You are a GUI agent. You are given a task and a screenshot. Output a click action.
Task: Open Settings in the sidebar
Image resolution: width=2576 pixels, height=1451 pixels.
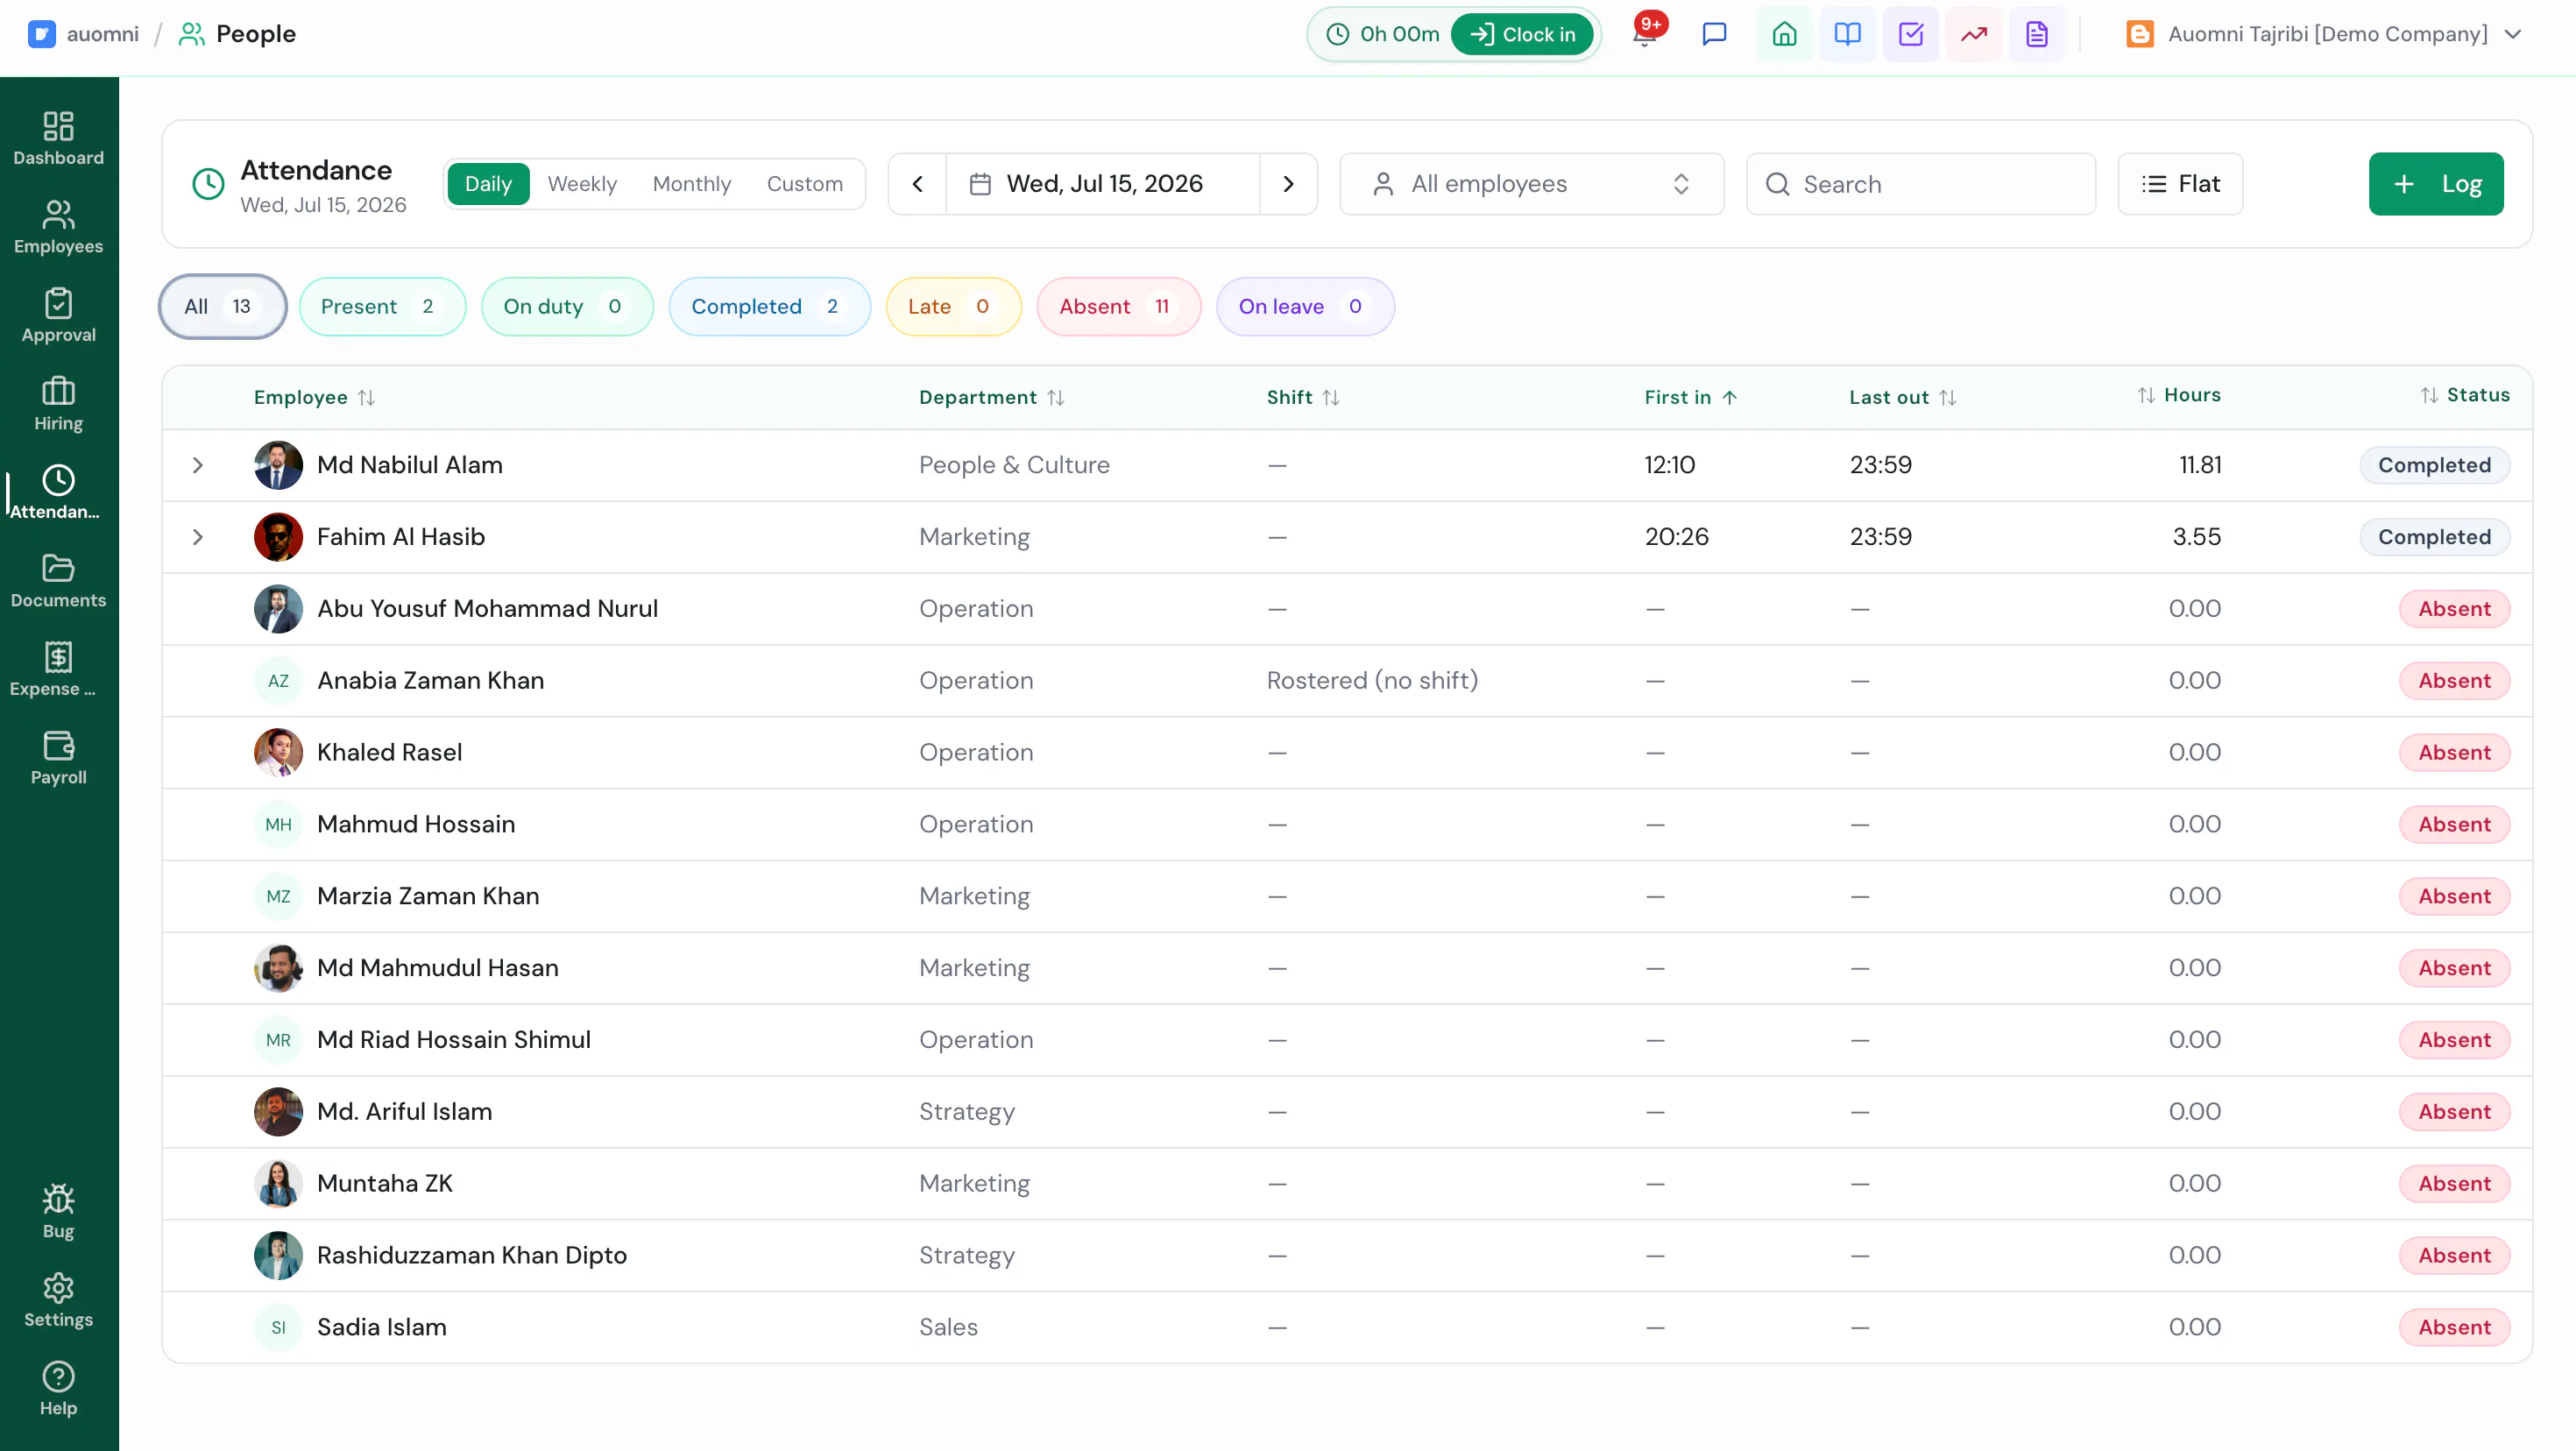tap(58, 1300)
